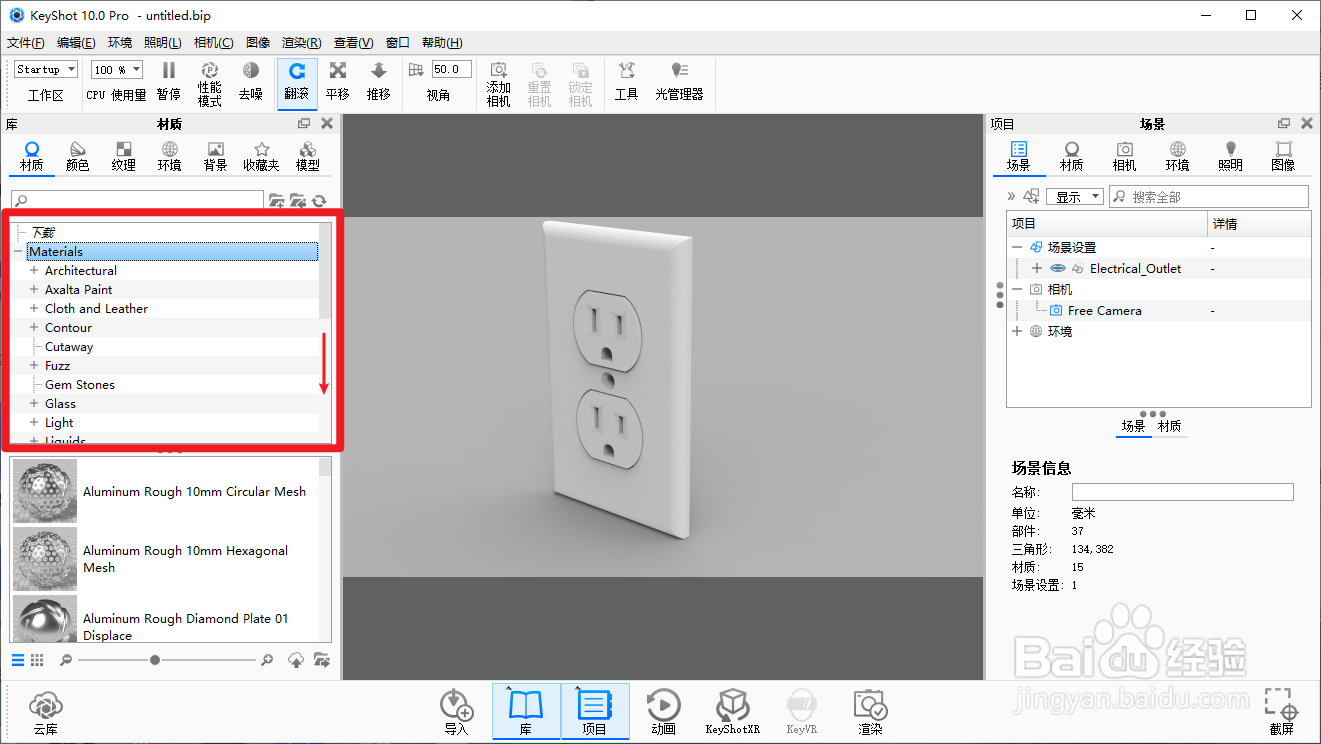Switch project panel to 图像 tab
This screenshot has width=1321, height=744.
[1283, 156]
